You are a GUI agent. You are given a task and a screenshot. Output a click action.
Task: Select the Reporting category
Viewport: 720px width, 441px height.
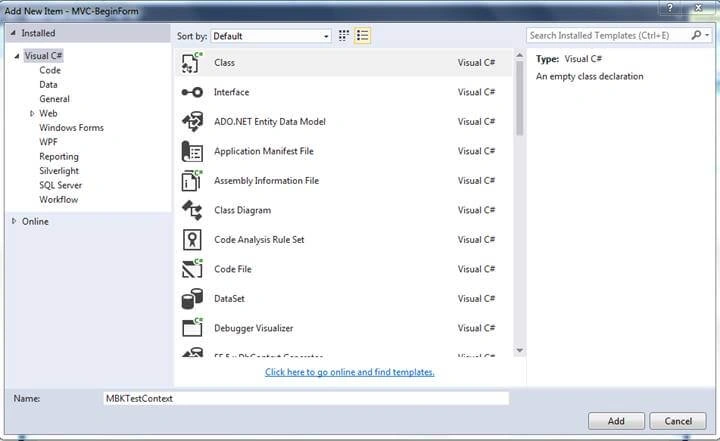[59, 156]
